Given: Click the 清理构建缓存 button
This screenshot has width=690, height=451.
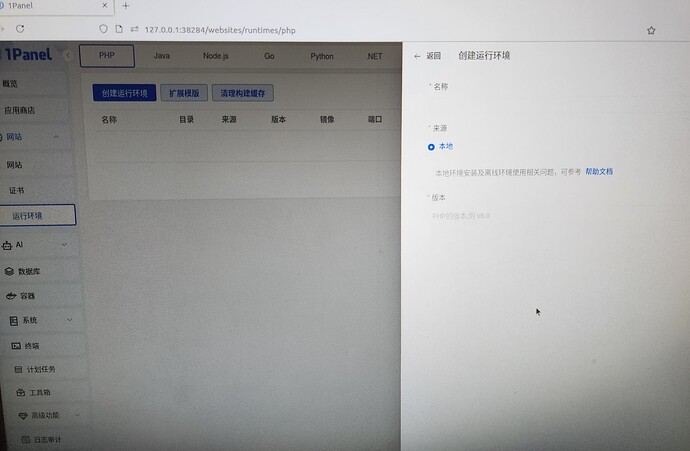Looking at the screenshot, I should [x=242, y=93].
